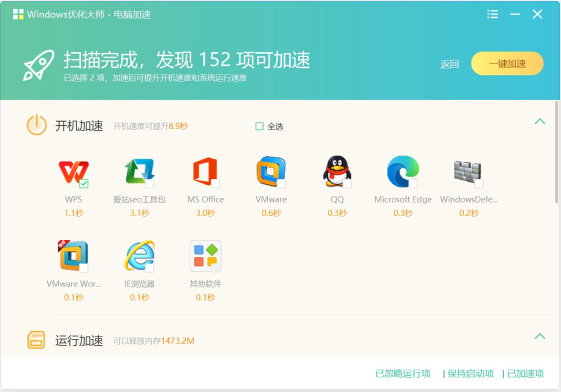This screenshot has width=561, height=392.
Task: Click the 3.1秒 value under 爱站seo工具包
Action: [140, 213]
